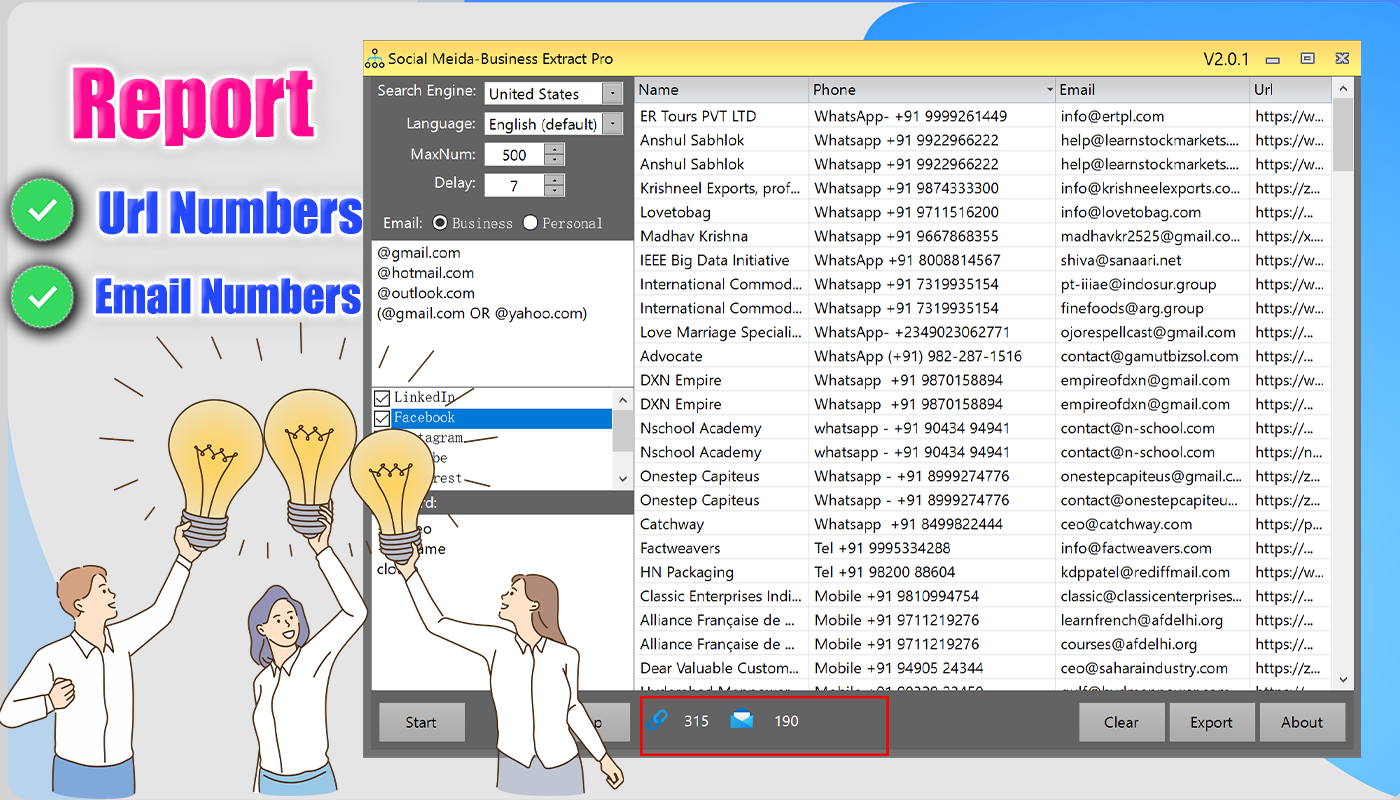
Task: Select the Personal email radio option
Action: point(530,223)
